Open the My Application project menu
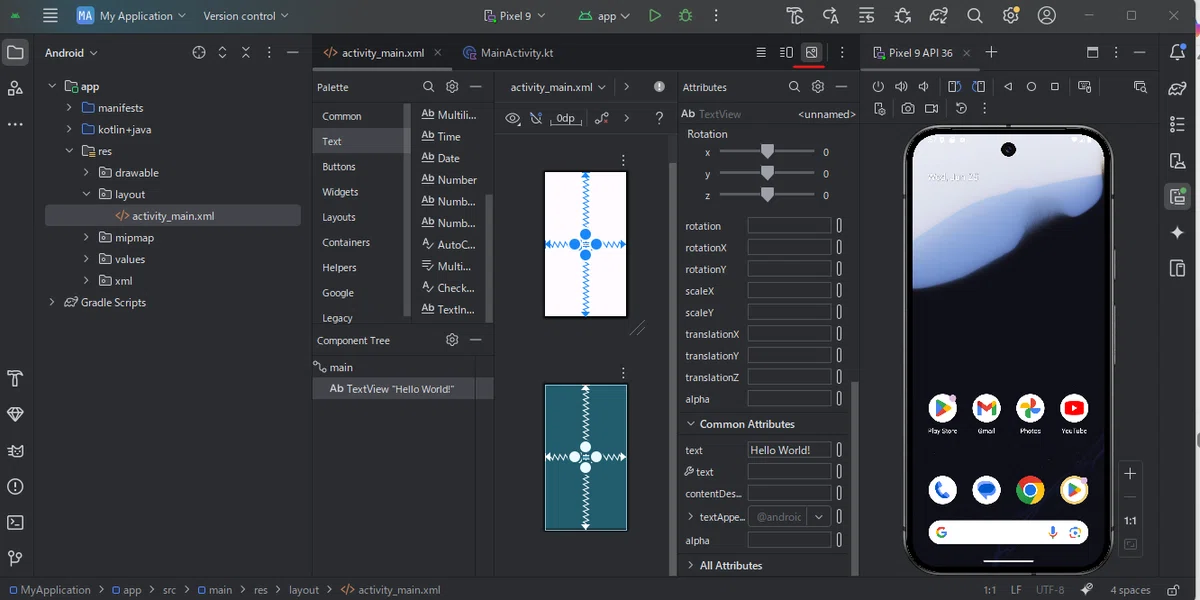Viewport: 1200px width, 600px height. [x=132, y=16]
